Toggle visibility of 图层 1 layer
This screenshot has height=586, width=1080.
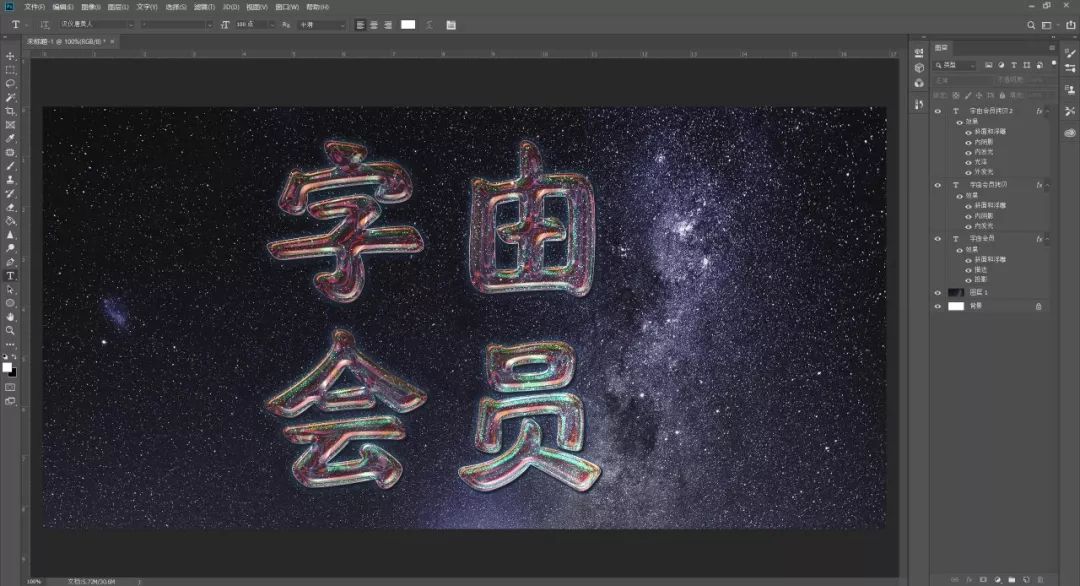tap(938, 292)
